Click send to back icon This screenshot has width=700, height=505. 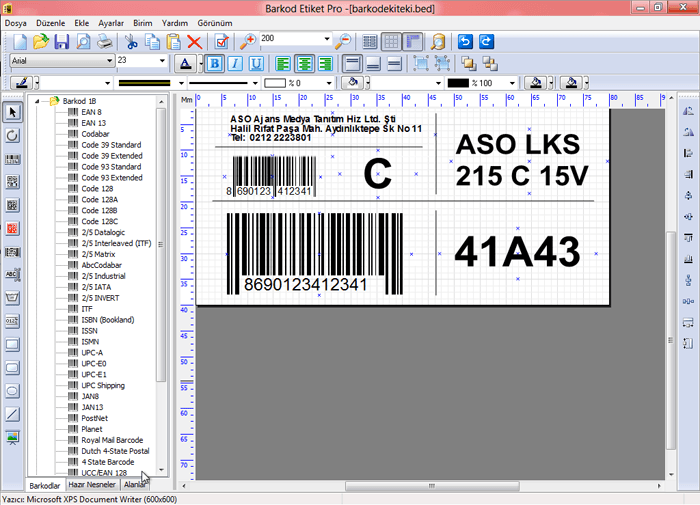(490, 64)
